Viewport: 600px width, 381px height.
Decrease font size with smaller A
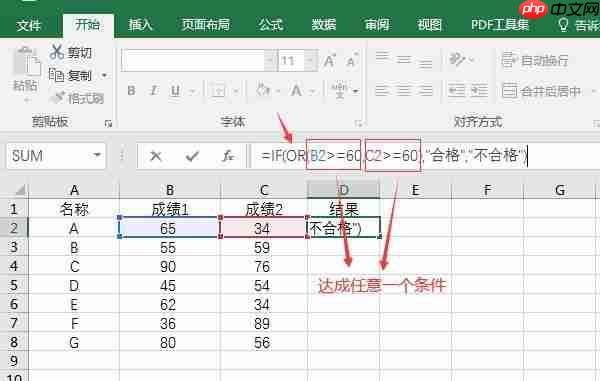coord(351,60)
